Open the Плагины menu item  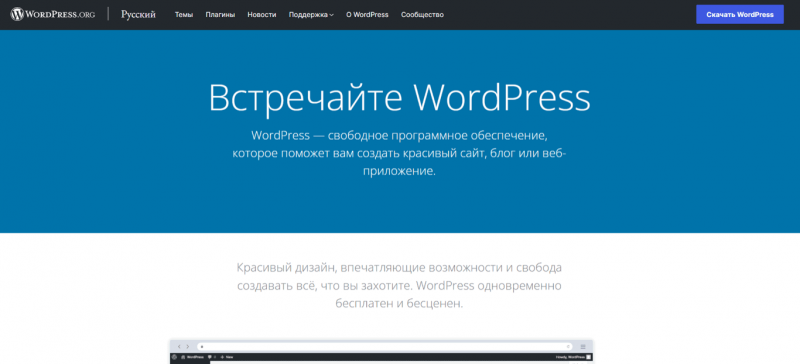(x=220, y=15)
